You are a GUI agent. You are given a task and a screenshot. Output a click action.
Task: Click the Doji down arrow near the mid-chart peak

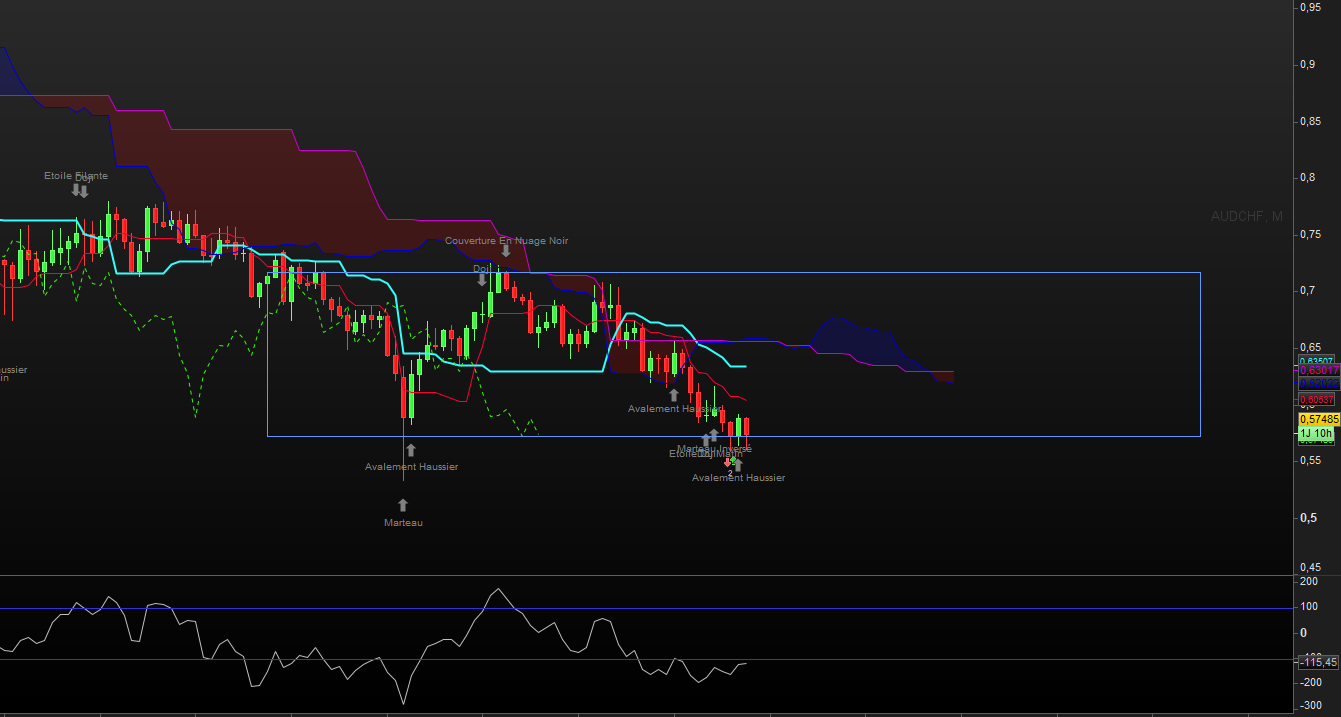pyautogui.click(x=482, y=280)
